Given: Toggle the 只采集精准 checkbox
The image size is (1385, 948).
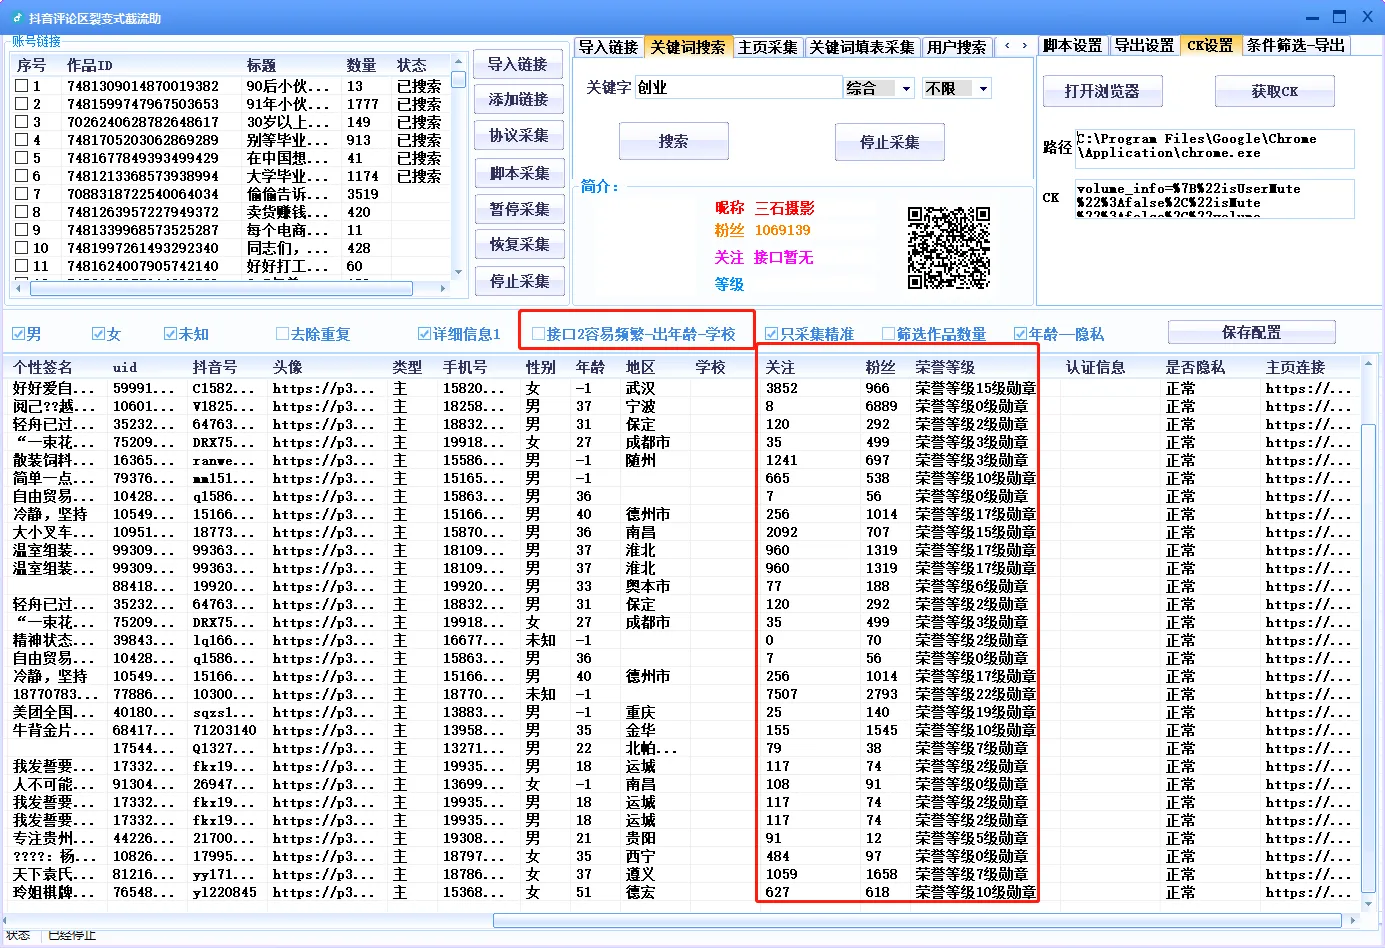Looking at the screenshot, I should (770, 333).
